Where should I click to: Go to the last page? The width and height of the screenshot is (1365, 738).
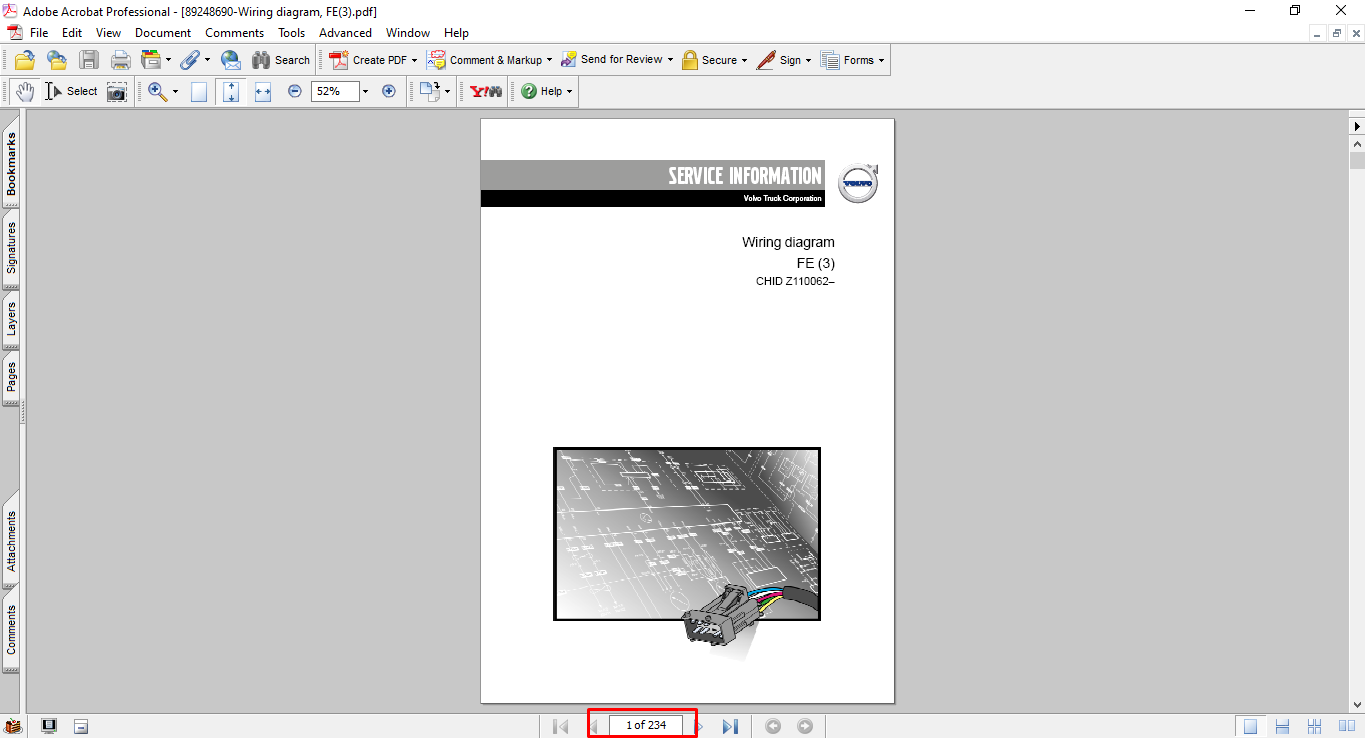[x=730, y=726]
